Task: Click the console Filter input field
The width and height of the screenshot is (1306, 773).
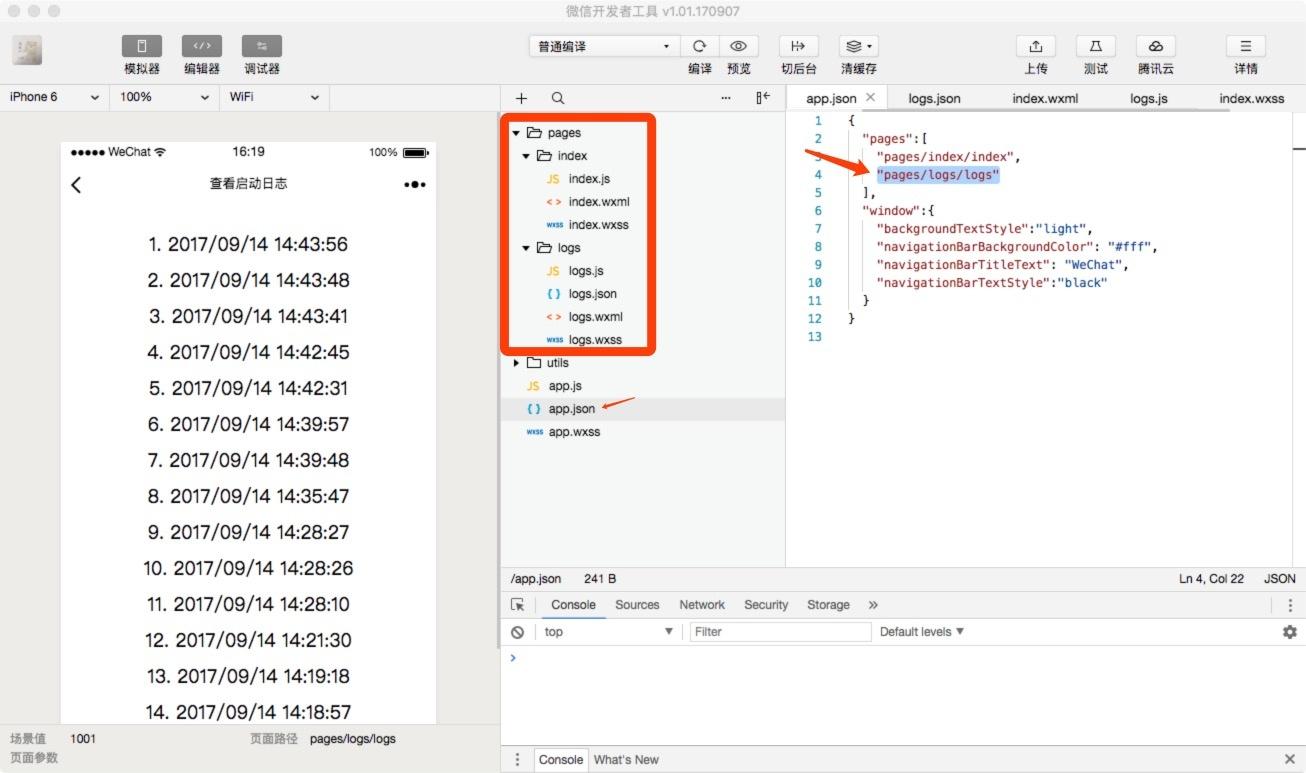Action: (781, 632)
